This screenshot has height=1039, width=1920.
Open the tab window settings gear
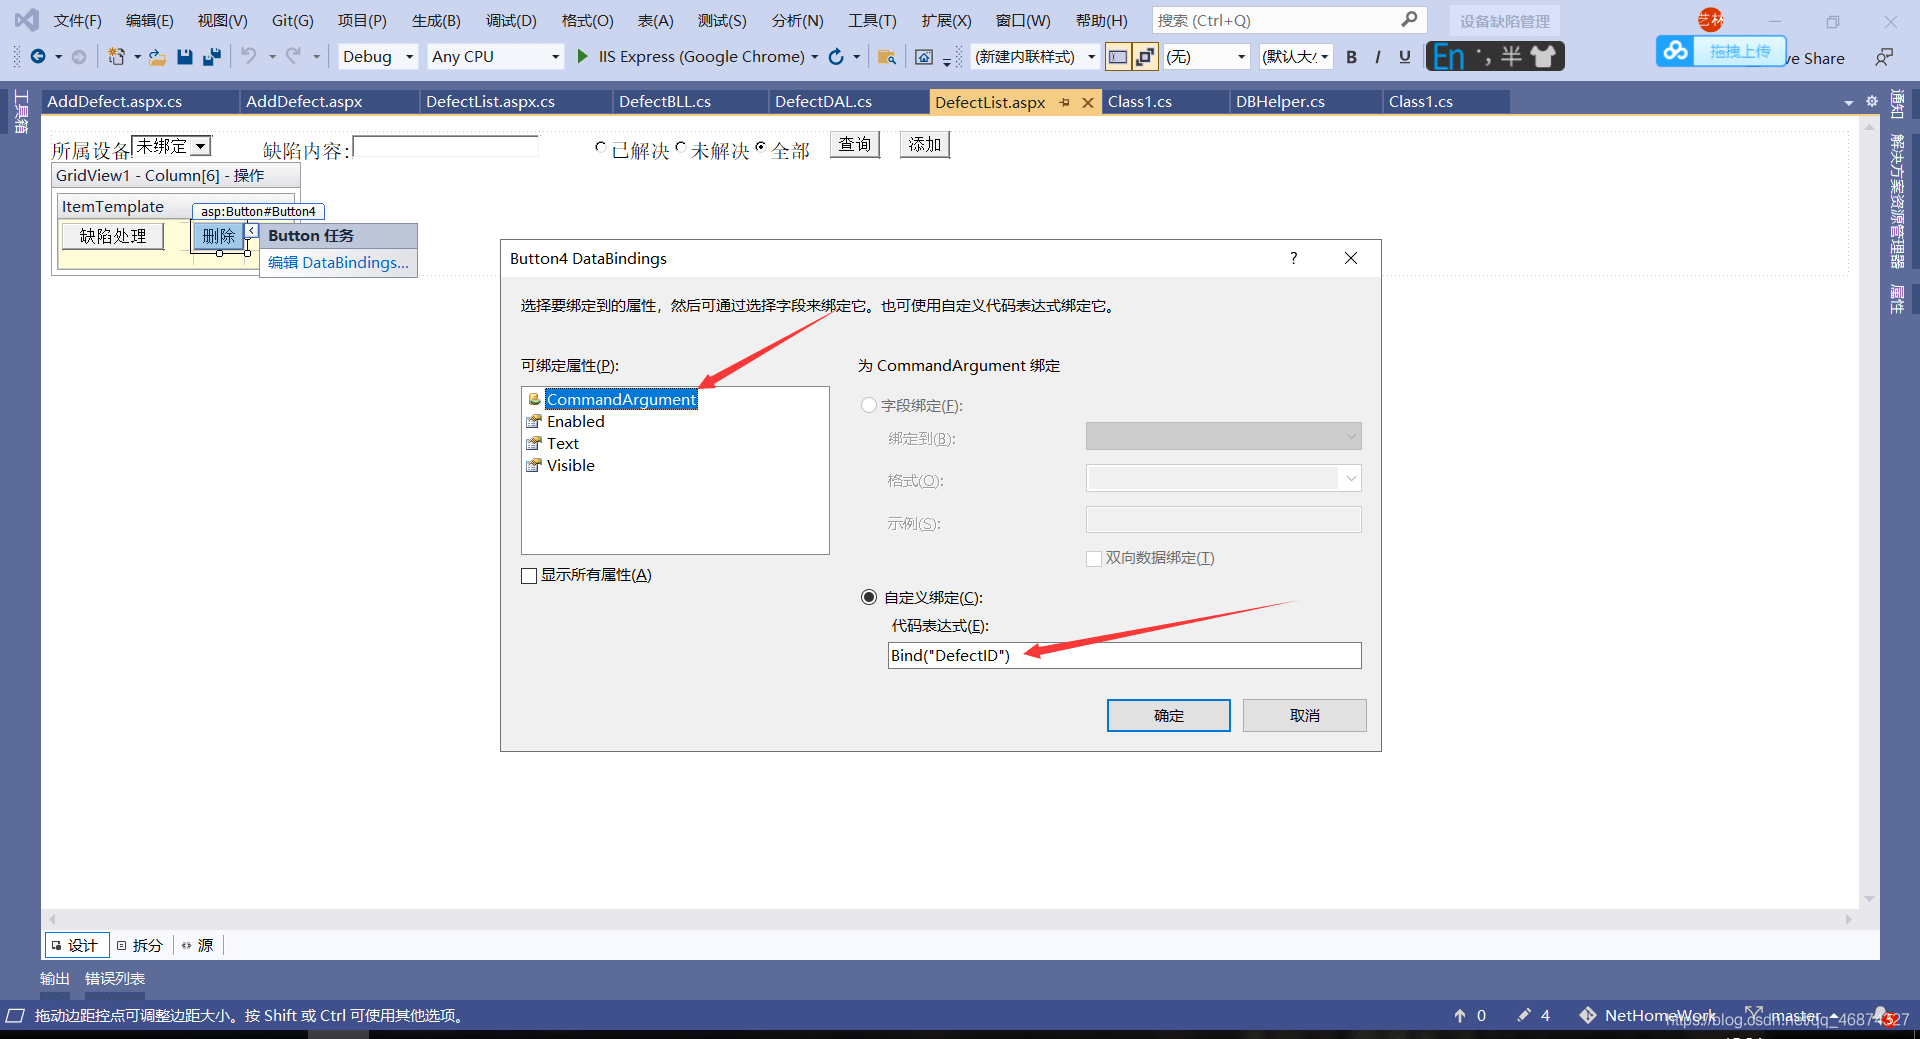(1872, 101)
